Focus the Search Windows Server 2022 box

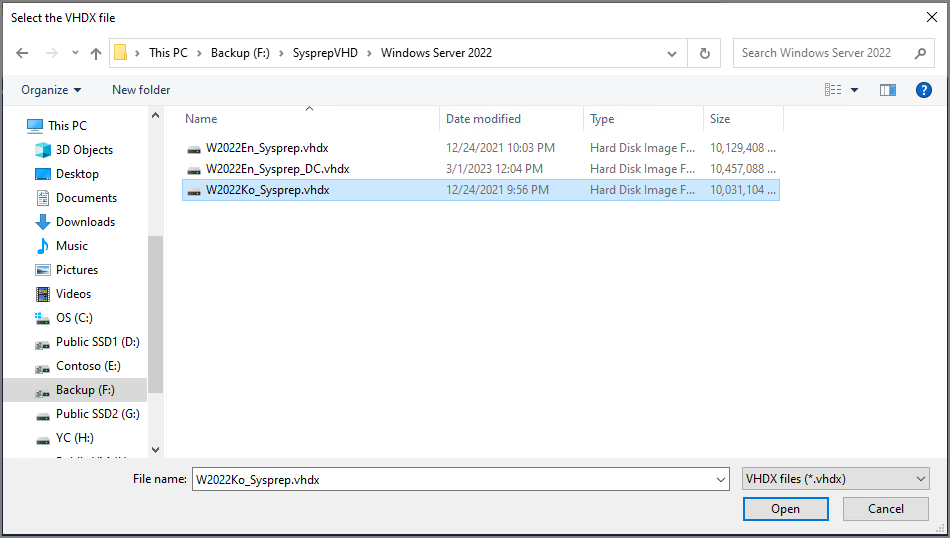click(834, 53)
